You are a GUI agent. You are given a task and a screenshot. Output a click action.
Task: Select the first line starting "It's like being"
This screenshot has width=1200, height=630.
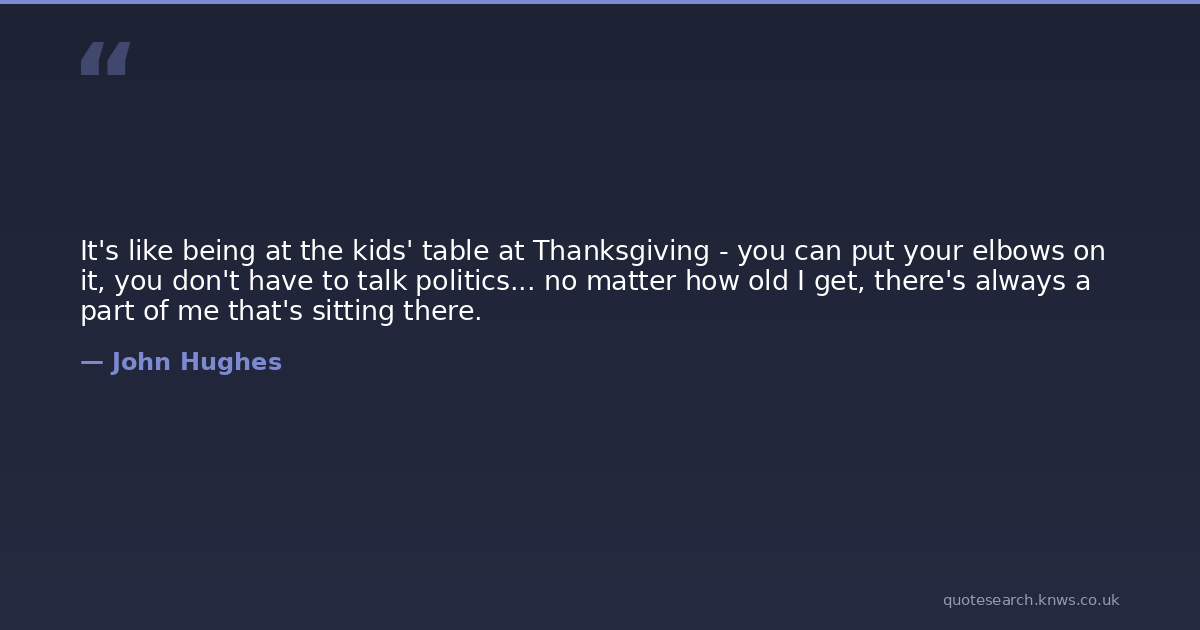(592, 251)
